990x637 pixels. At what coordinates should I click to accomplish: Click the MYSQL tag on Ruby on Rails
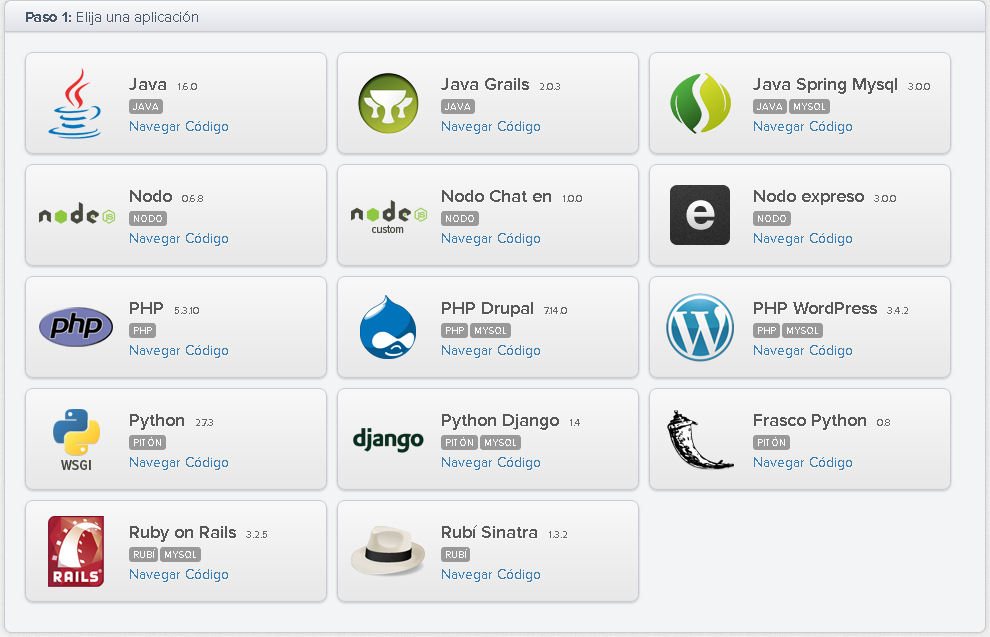click(x=180, y=554)
